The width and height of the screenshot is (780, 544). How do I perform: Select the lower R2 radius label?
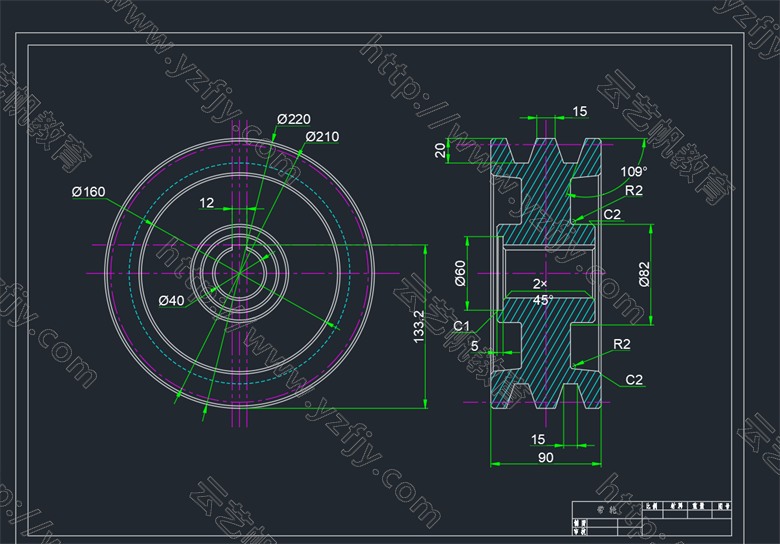(x=622, y=344)
